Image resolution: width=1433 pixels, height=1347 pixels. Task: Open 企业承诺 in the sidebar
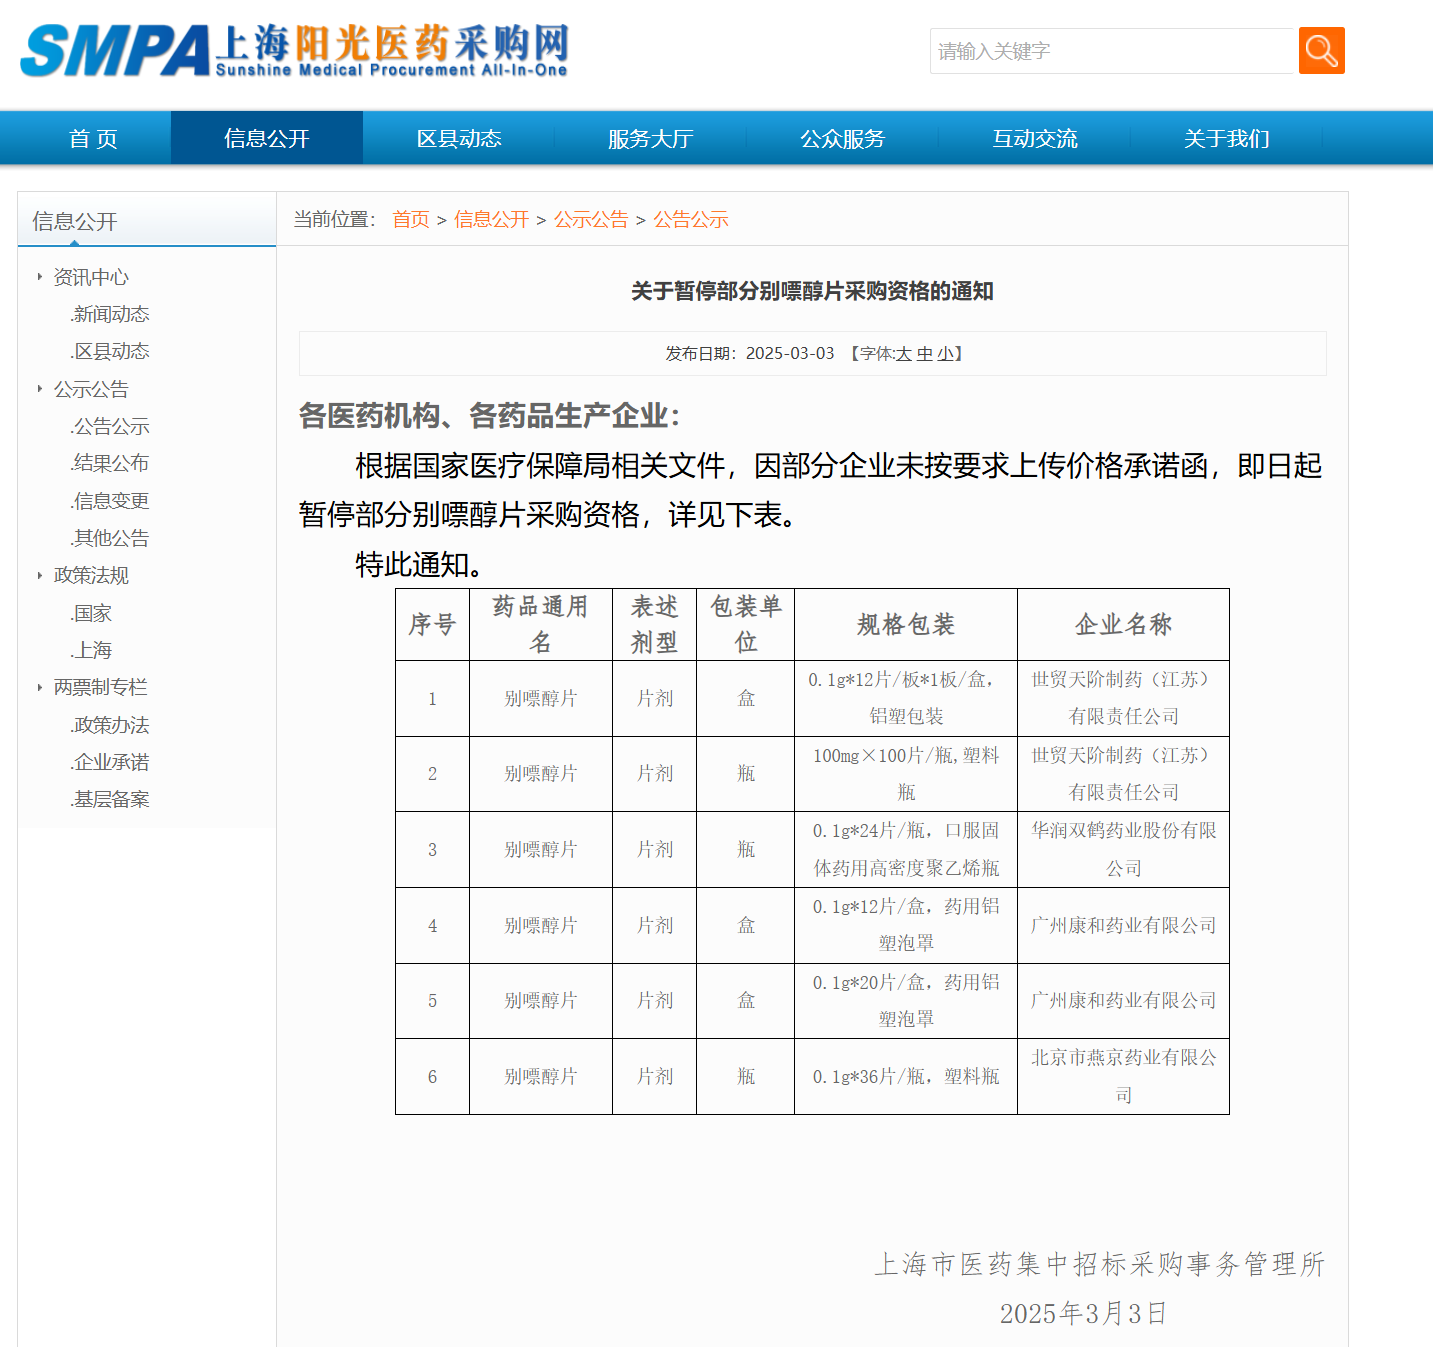[x=111, y=762]
